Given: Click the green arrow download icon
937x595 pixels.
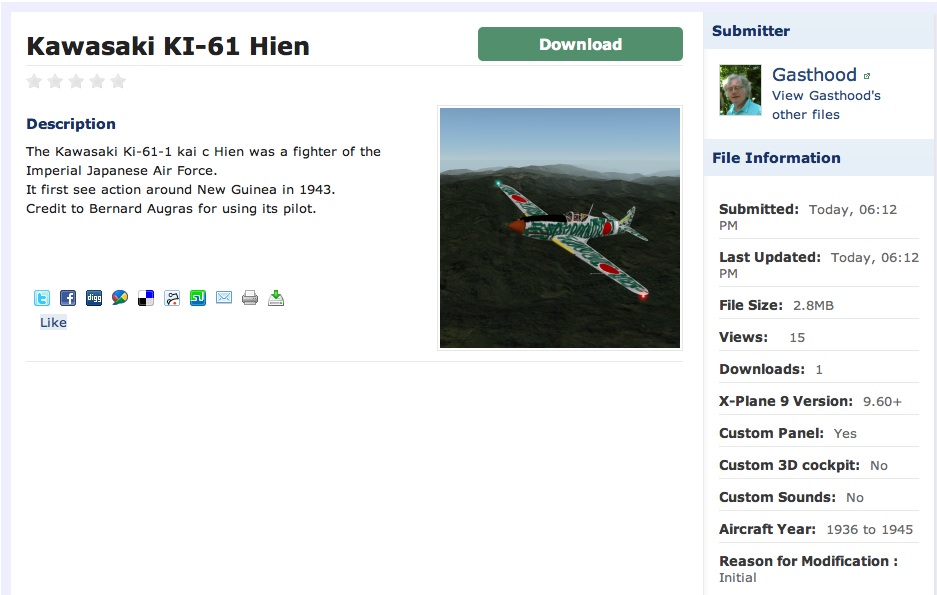Looking at the screenshot, I should pos(276,298).
